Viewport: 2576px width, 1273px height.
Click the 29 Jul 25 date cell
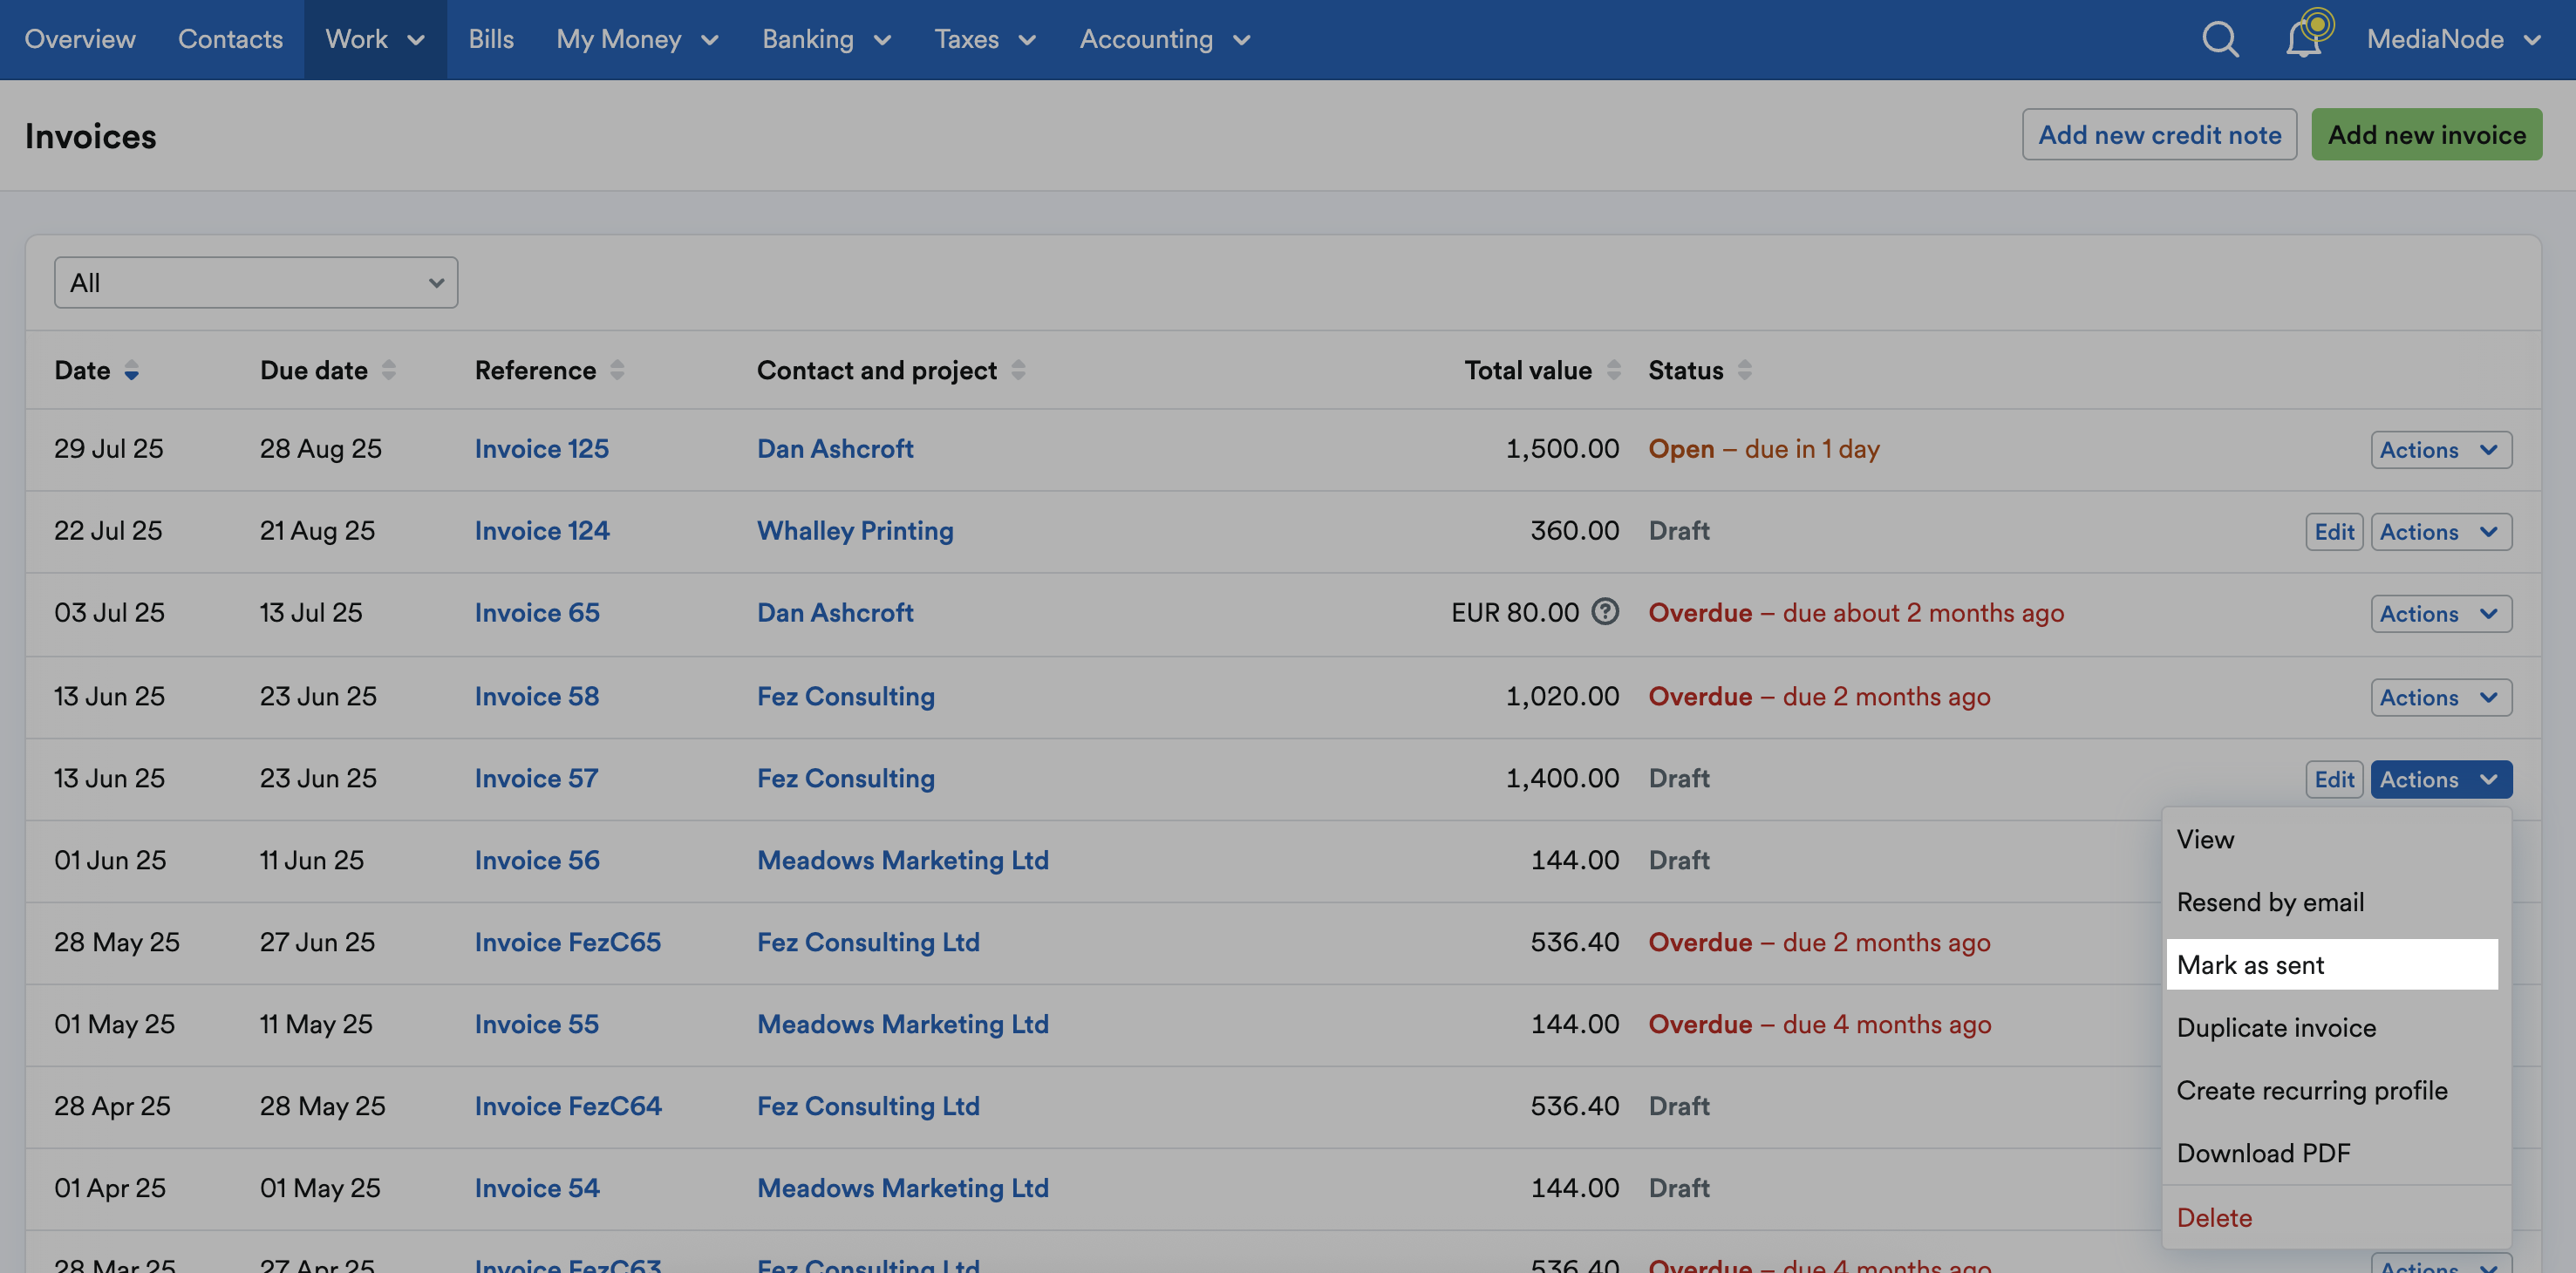coord(109,449)
